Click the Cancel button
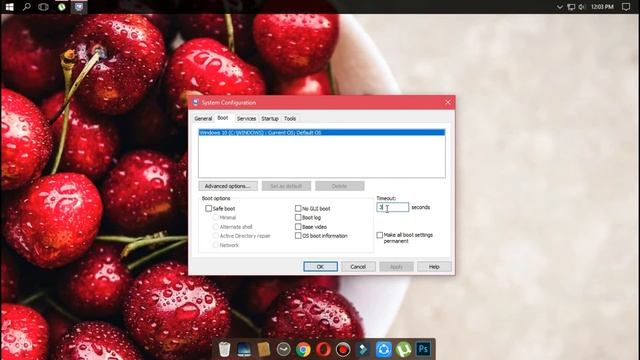The image size is (640, 360). tap(358, 267)
